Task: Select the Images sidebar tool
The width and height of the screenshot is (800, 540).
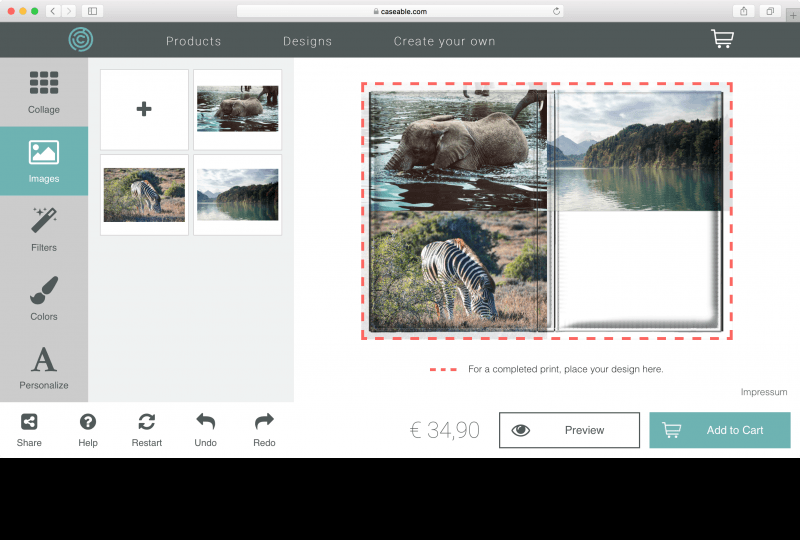Action: [44, 161]
